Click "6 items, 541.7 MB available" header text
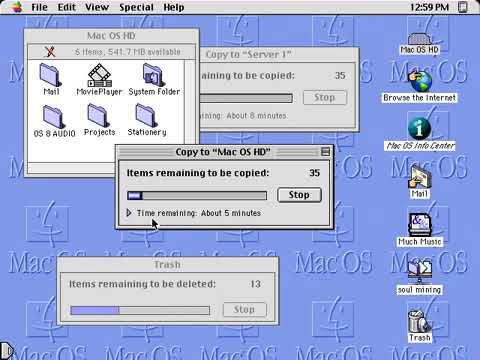 (x=128, y=52)
